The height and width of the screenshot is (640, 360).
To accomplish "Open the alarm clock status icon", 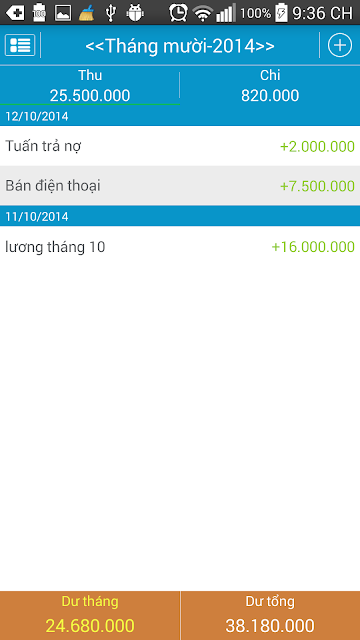I will pyautogui.click(x=178, y=13).
